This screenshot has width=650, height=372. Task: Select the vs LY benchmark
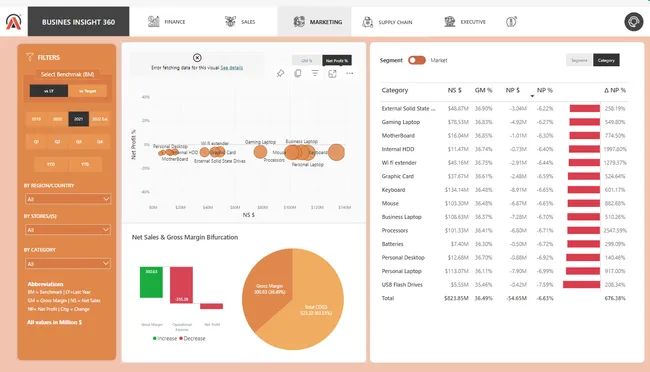point(49,91)
